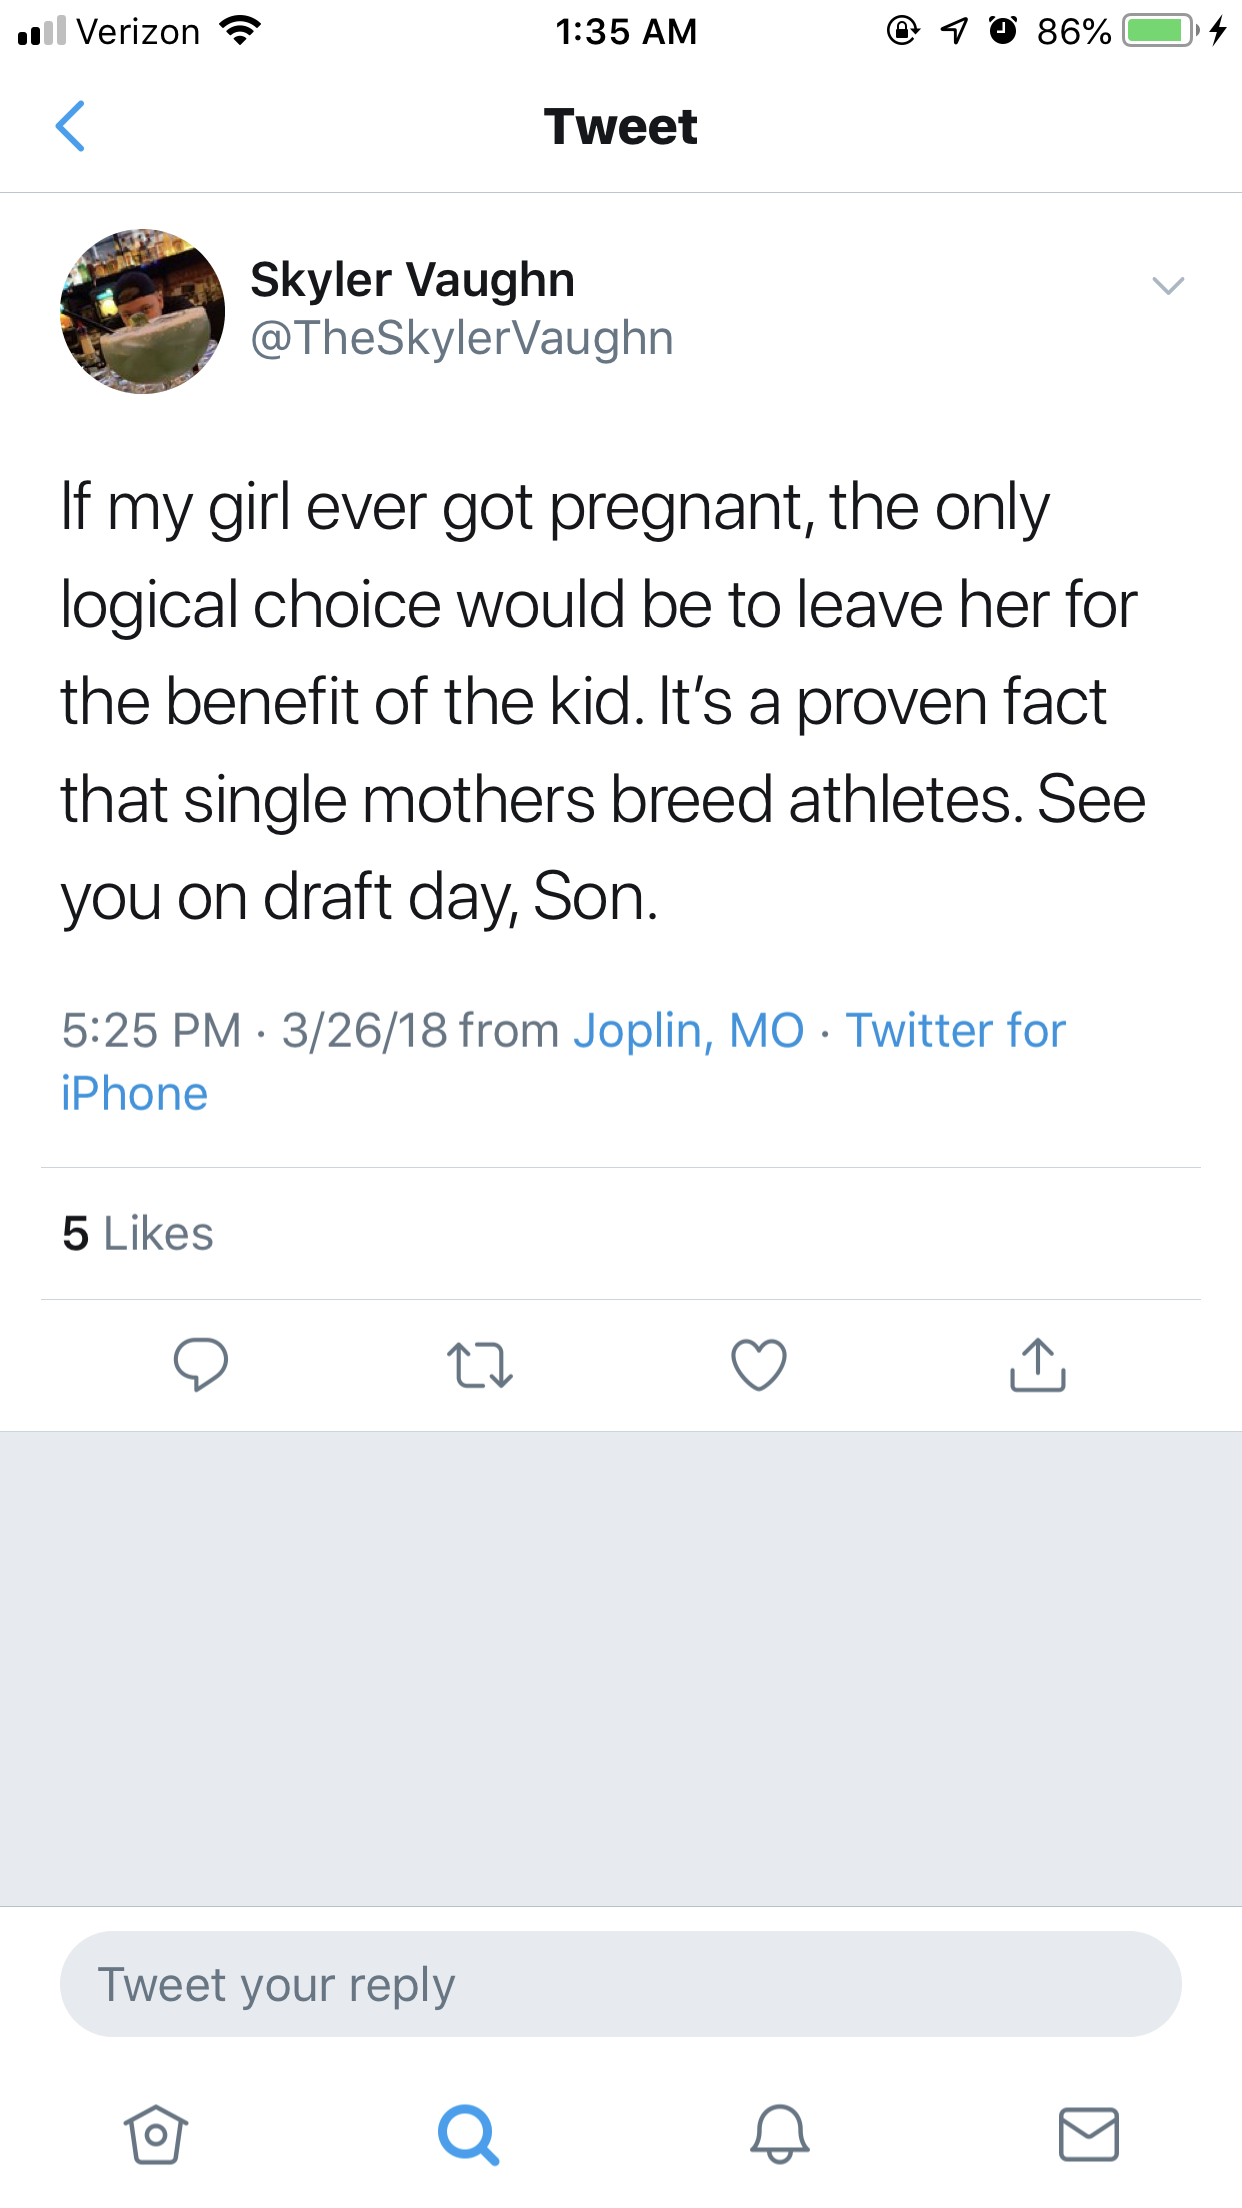The height and width of the screenshot is (2208, 1242).
Task: Open the Home tab in bottom bar
Action: (156, 2134)
